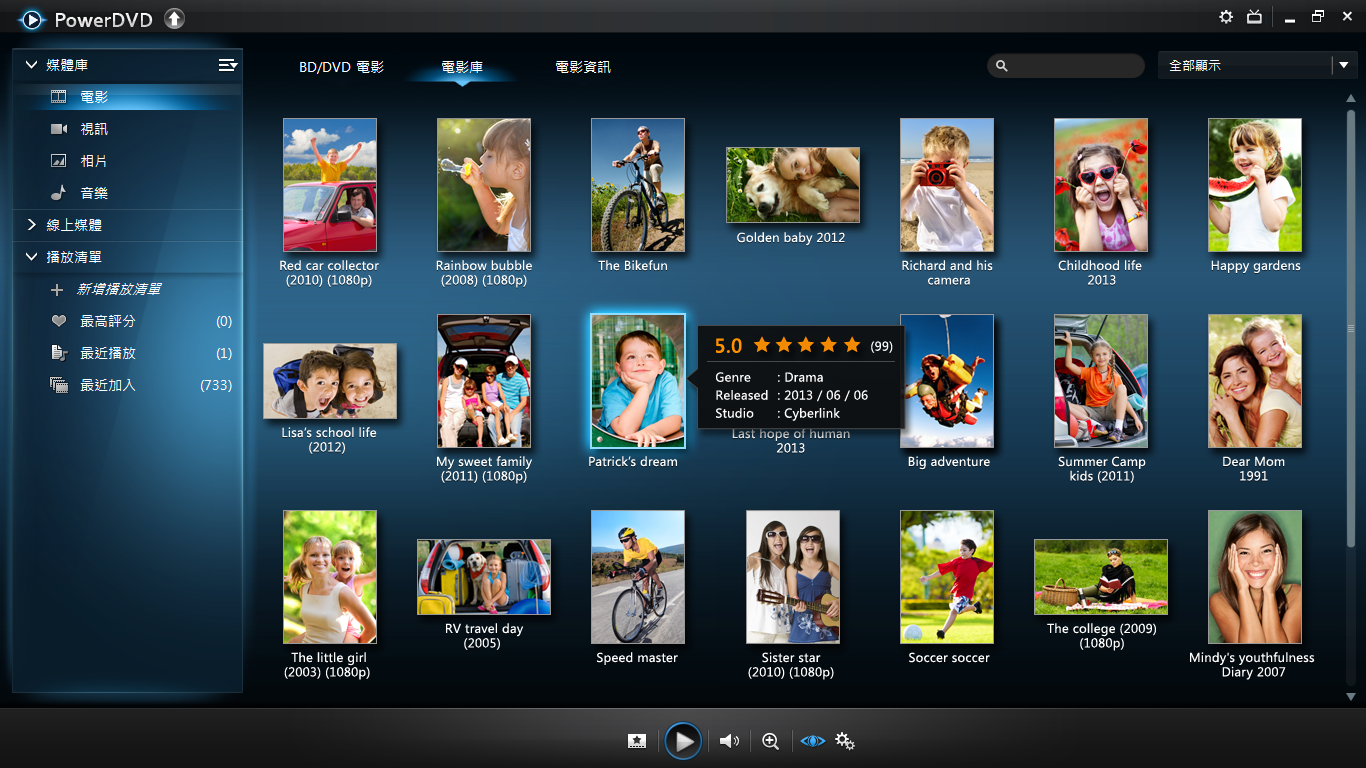Select Happy gardens movie poster
1366x768 pixels.
click(x=1255, y=185)
